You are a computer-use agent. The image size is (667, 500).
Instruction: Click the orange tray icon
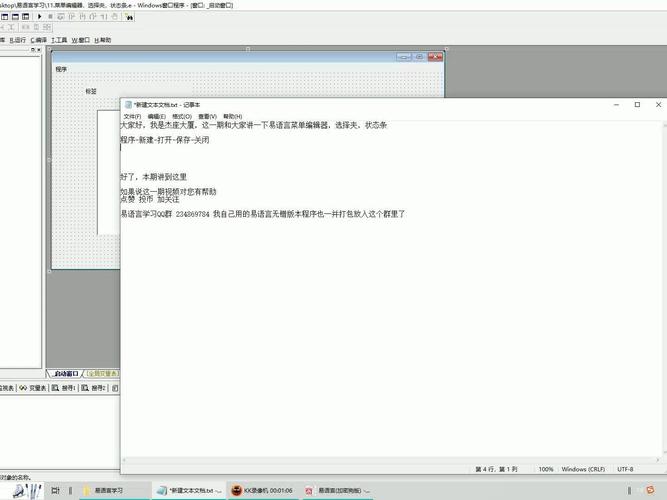point(650,490)
